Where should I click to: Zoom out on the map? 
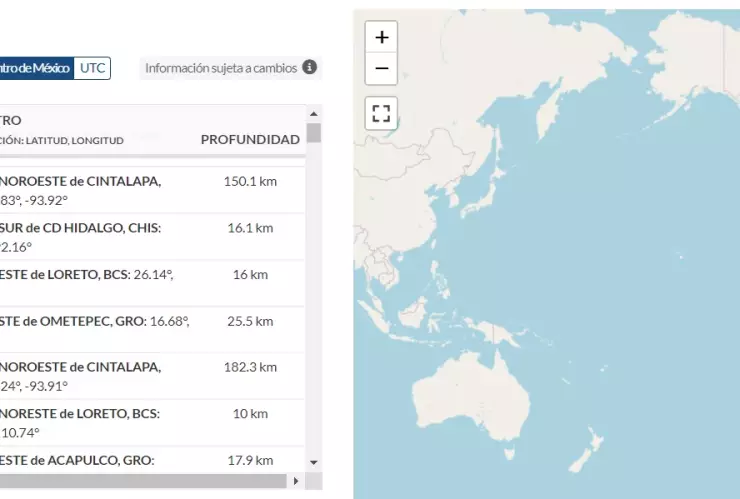[381, 69]
